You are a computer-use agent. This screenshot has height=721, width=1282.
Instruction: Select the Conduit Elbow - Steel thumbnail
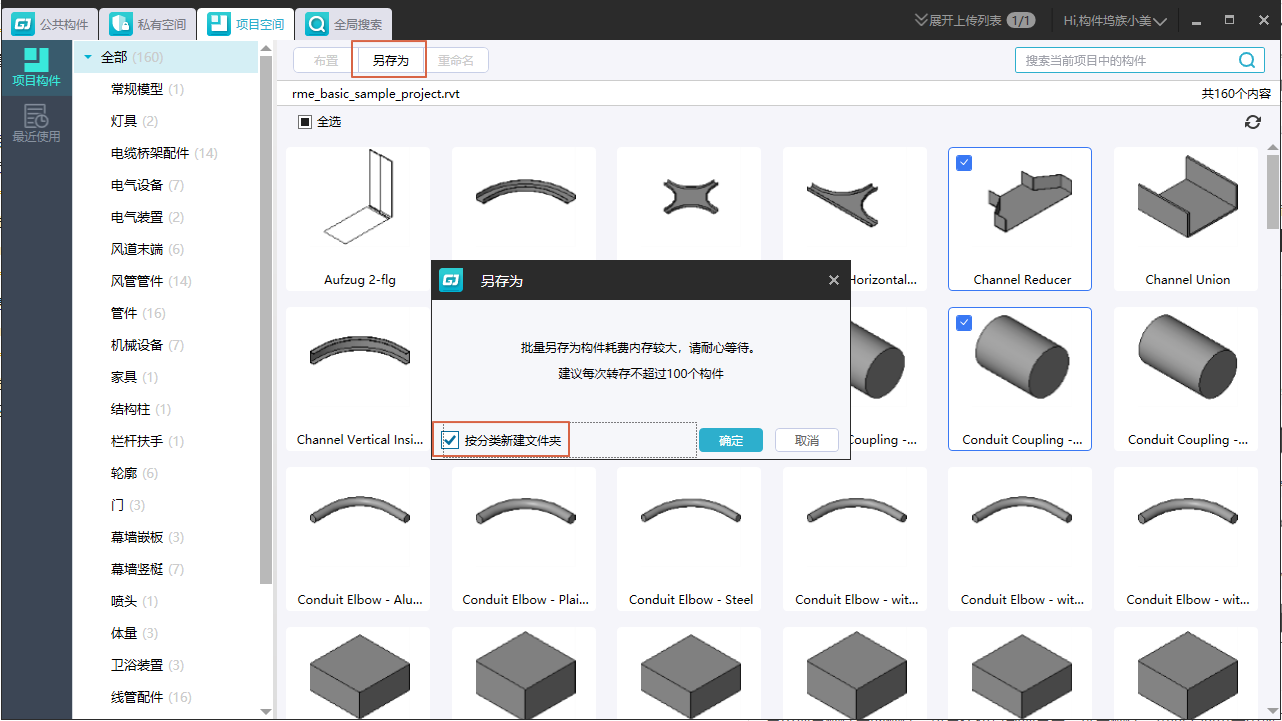(x=689, y=539)
